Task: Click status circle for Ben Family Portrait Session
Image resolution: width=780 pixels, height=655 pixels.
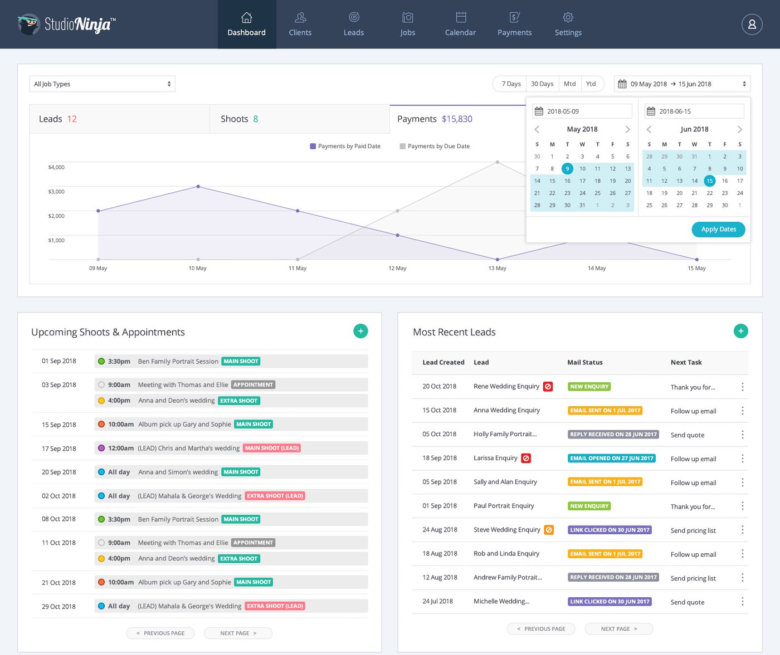Action: click(101, 361)
